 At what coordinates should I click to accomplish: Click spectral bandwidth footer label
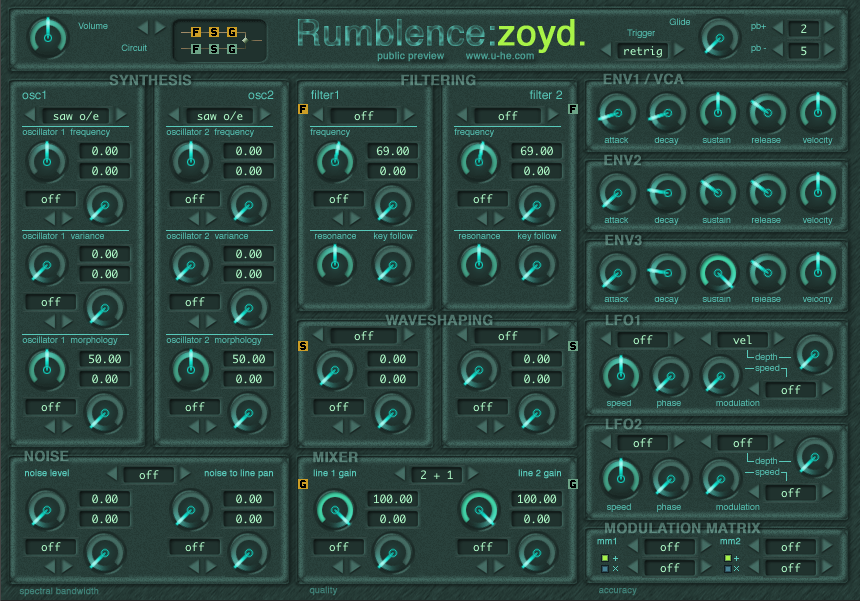point(59,591)
